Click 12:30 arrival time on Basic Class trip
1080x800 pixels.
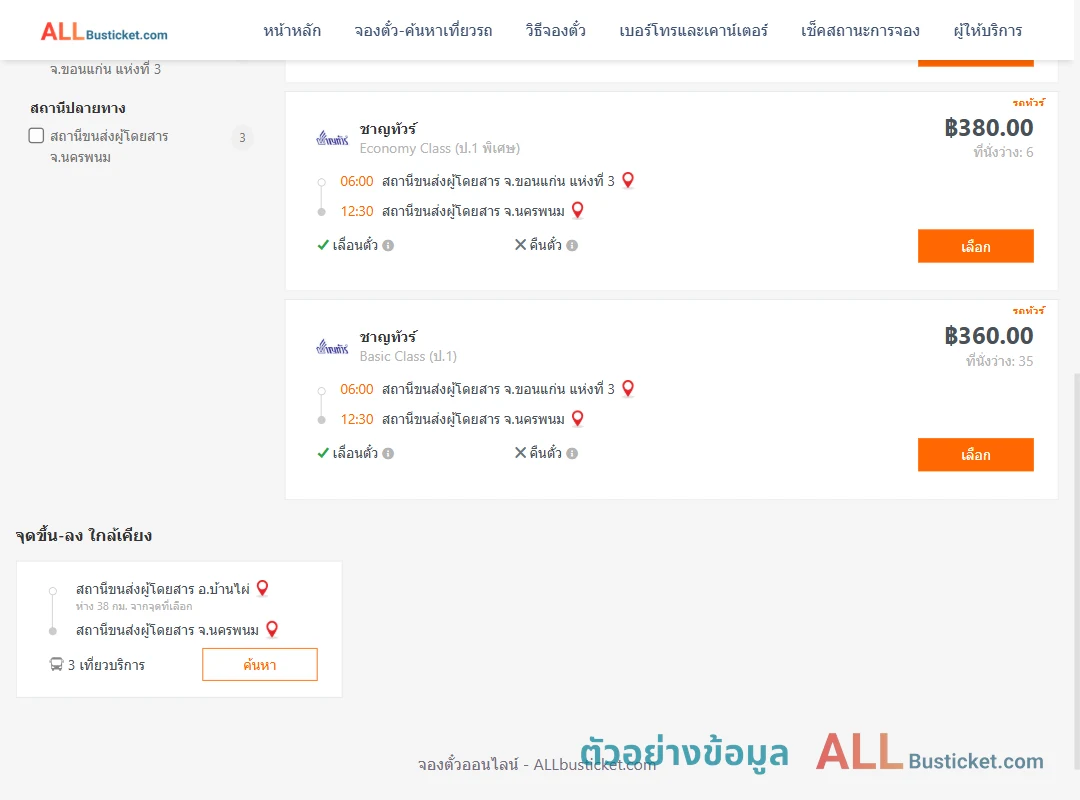point(357,419)
